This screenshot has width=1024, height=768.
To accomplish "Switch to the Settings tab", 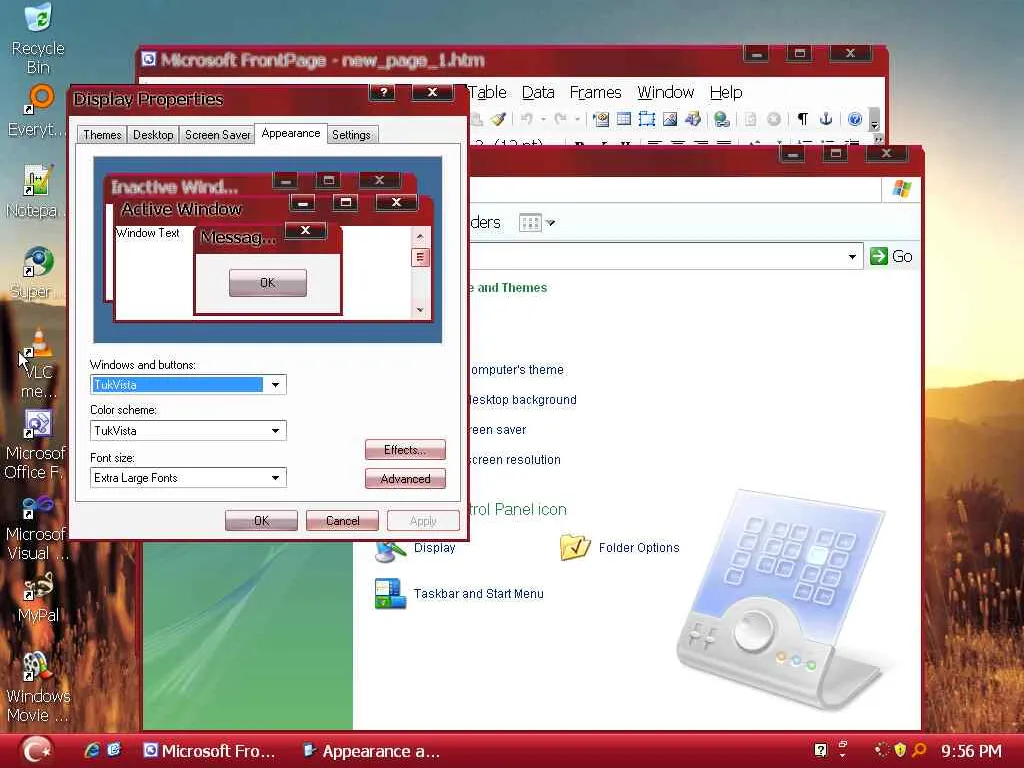I will 351,135.
